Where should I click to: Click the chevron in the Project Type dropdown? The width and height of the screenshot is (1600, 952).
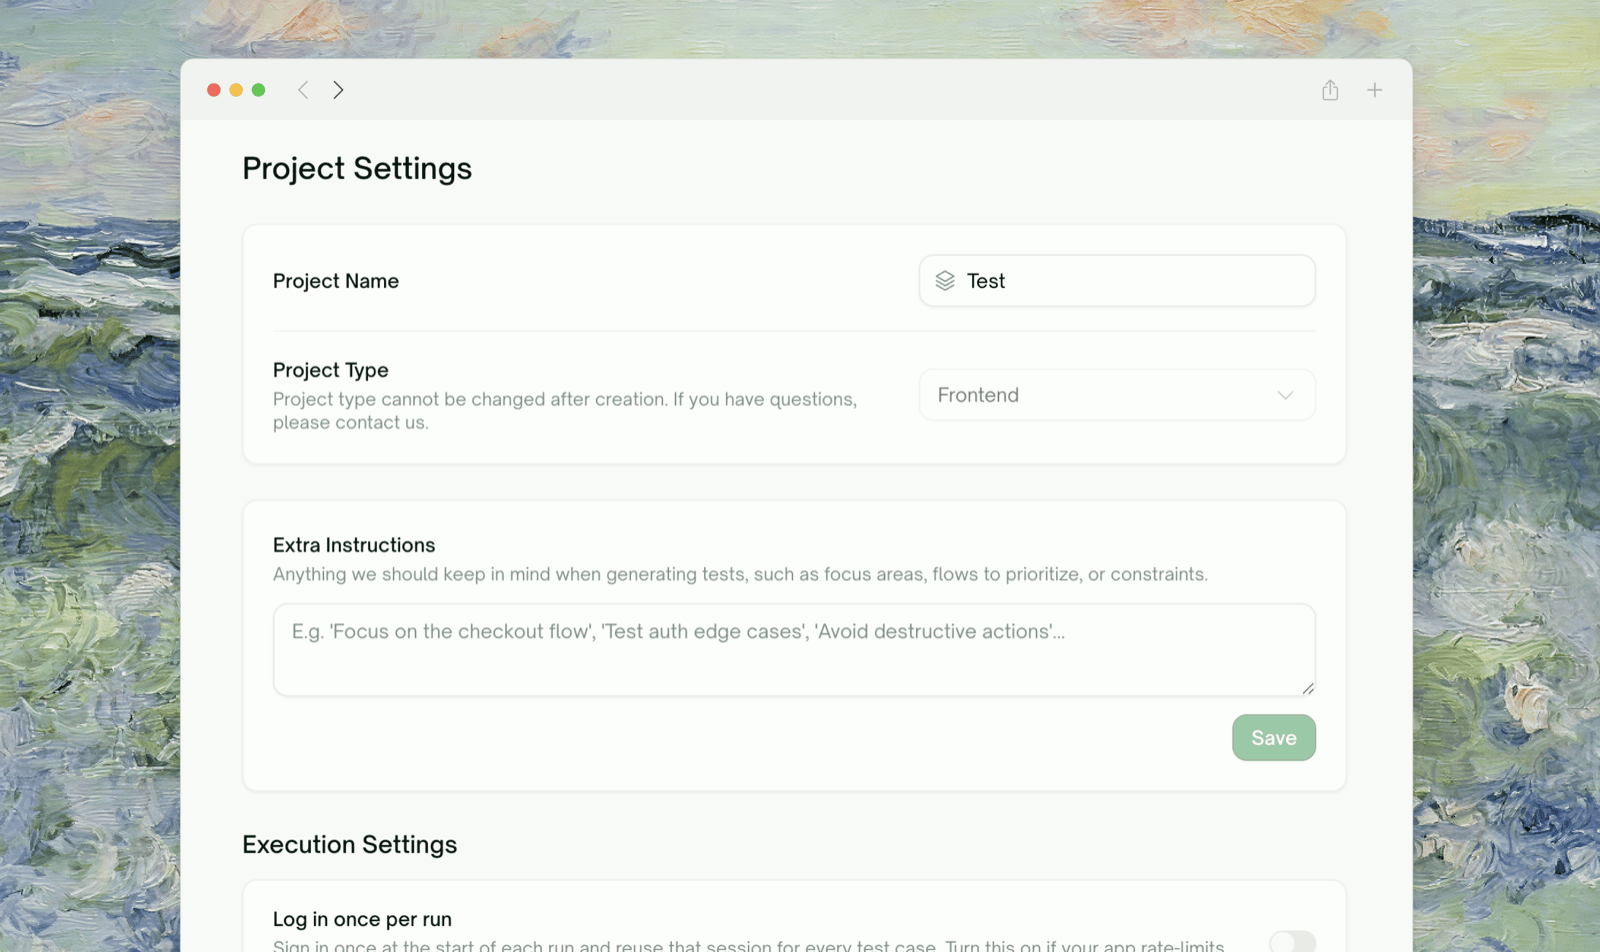point(1285,395)
